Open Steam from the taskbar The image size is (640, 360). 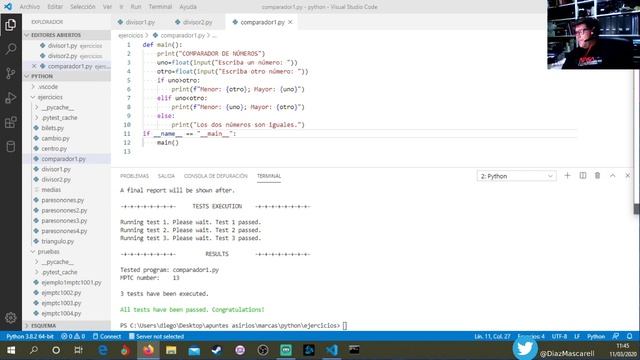217,350
